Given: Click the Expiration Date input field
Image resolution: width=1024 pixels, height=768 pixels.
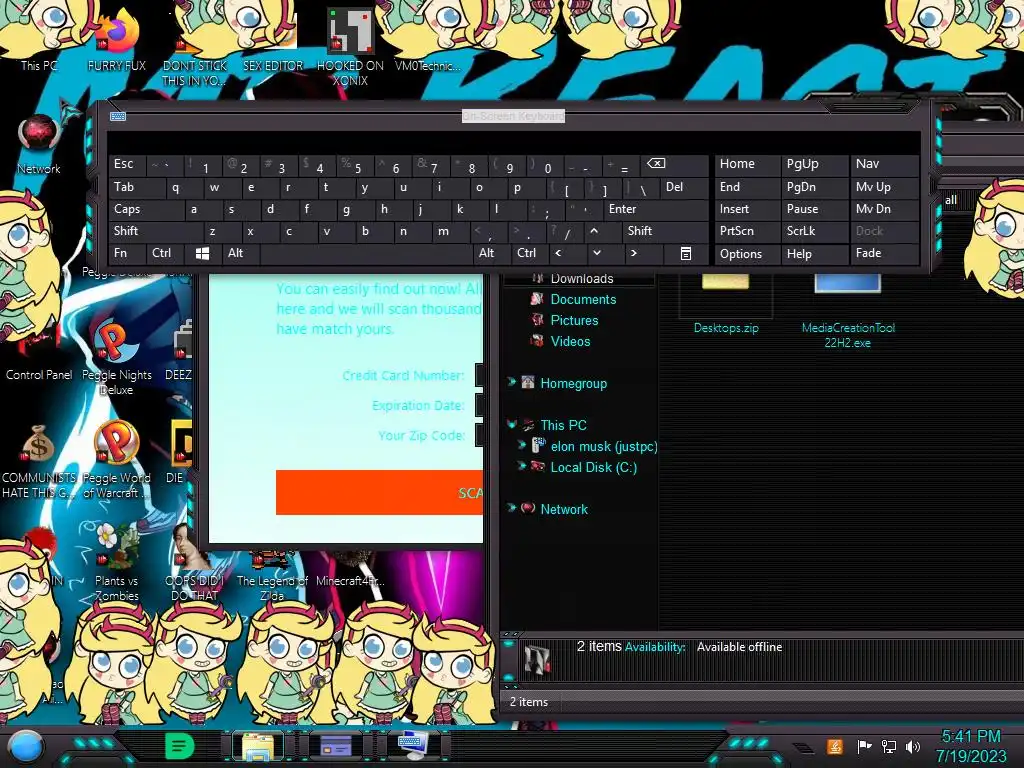Looking at the screenshot, I should [x=479, y=405].
